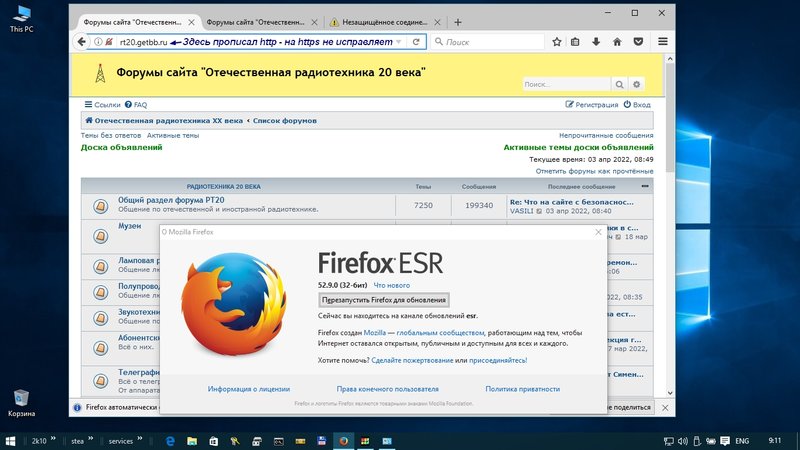800x450 pixels.
Task: Open the Firefox hamburger menu
Action: point(663,42)
